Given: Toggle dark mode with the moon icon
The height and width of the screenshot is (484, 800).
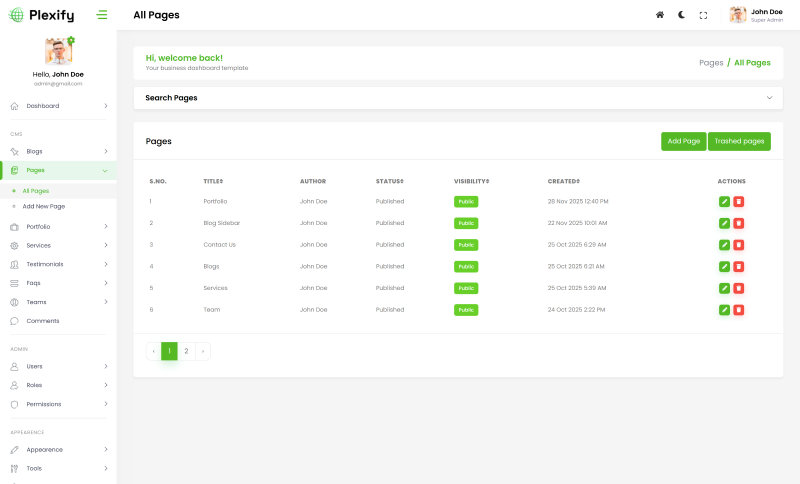Looking at the screenshot, I should click(x=681, y=15).
